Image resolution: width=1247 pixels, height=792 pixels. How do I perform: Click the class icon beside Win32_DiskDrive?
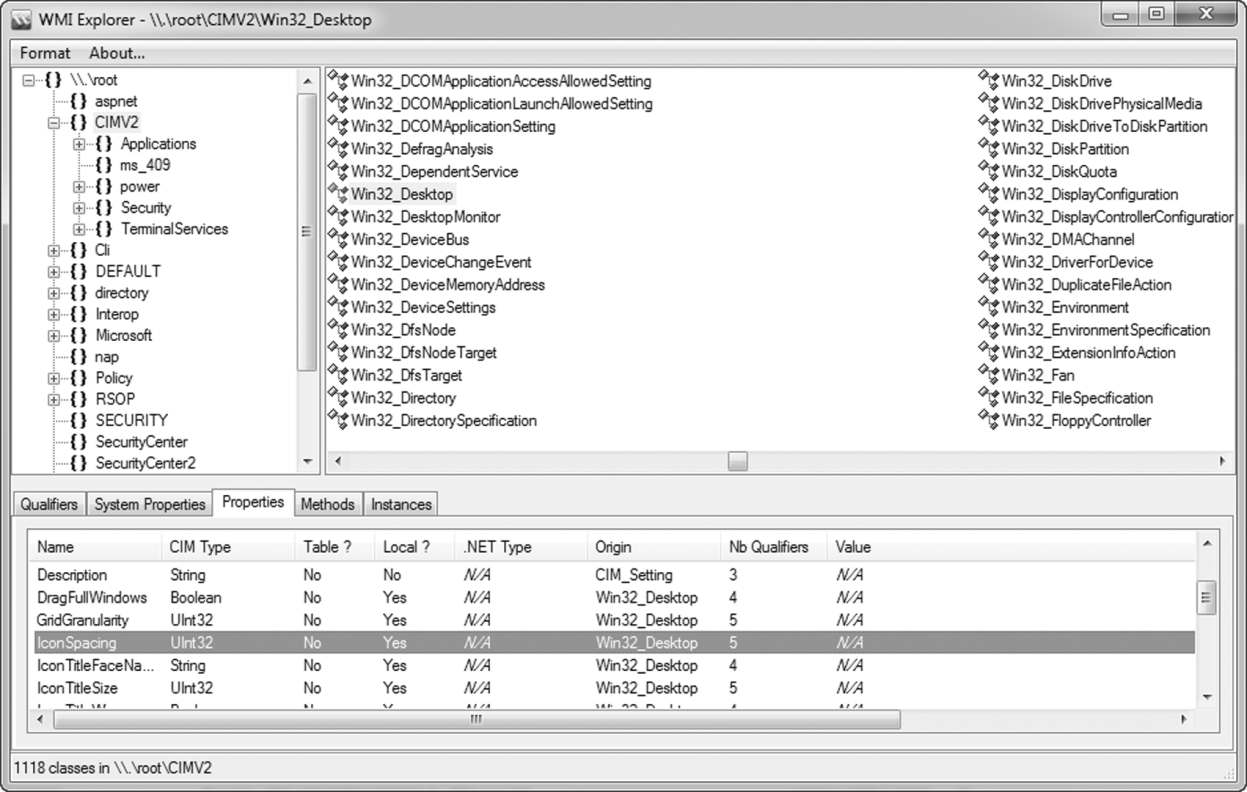coord(989,80)
